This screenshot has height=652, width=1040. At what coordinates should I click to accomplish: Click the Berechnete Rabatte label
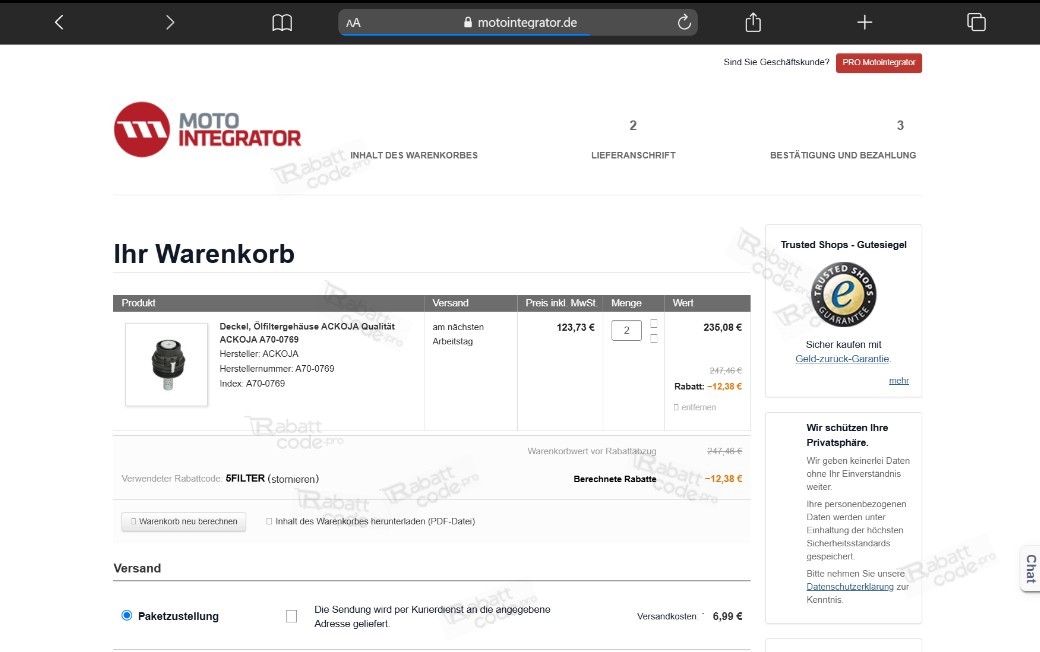point(615,479)
